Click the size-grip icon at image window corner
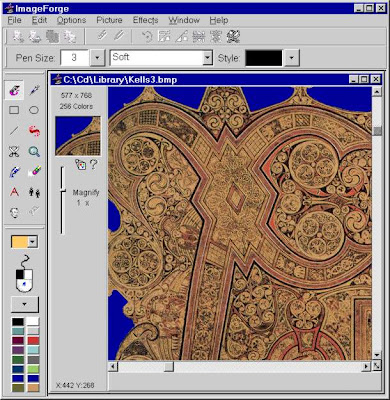 click(377, 366)
